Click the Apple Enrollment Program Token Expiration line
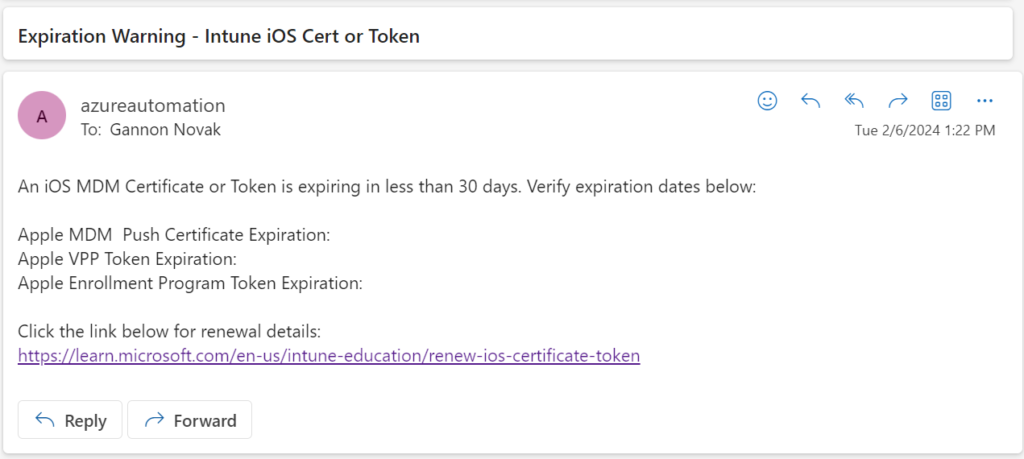The width and height of the screenshot is (1024, 459). [190, 283]
